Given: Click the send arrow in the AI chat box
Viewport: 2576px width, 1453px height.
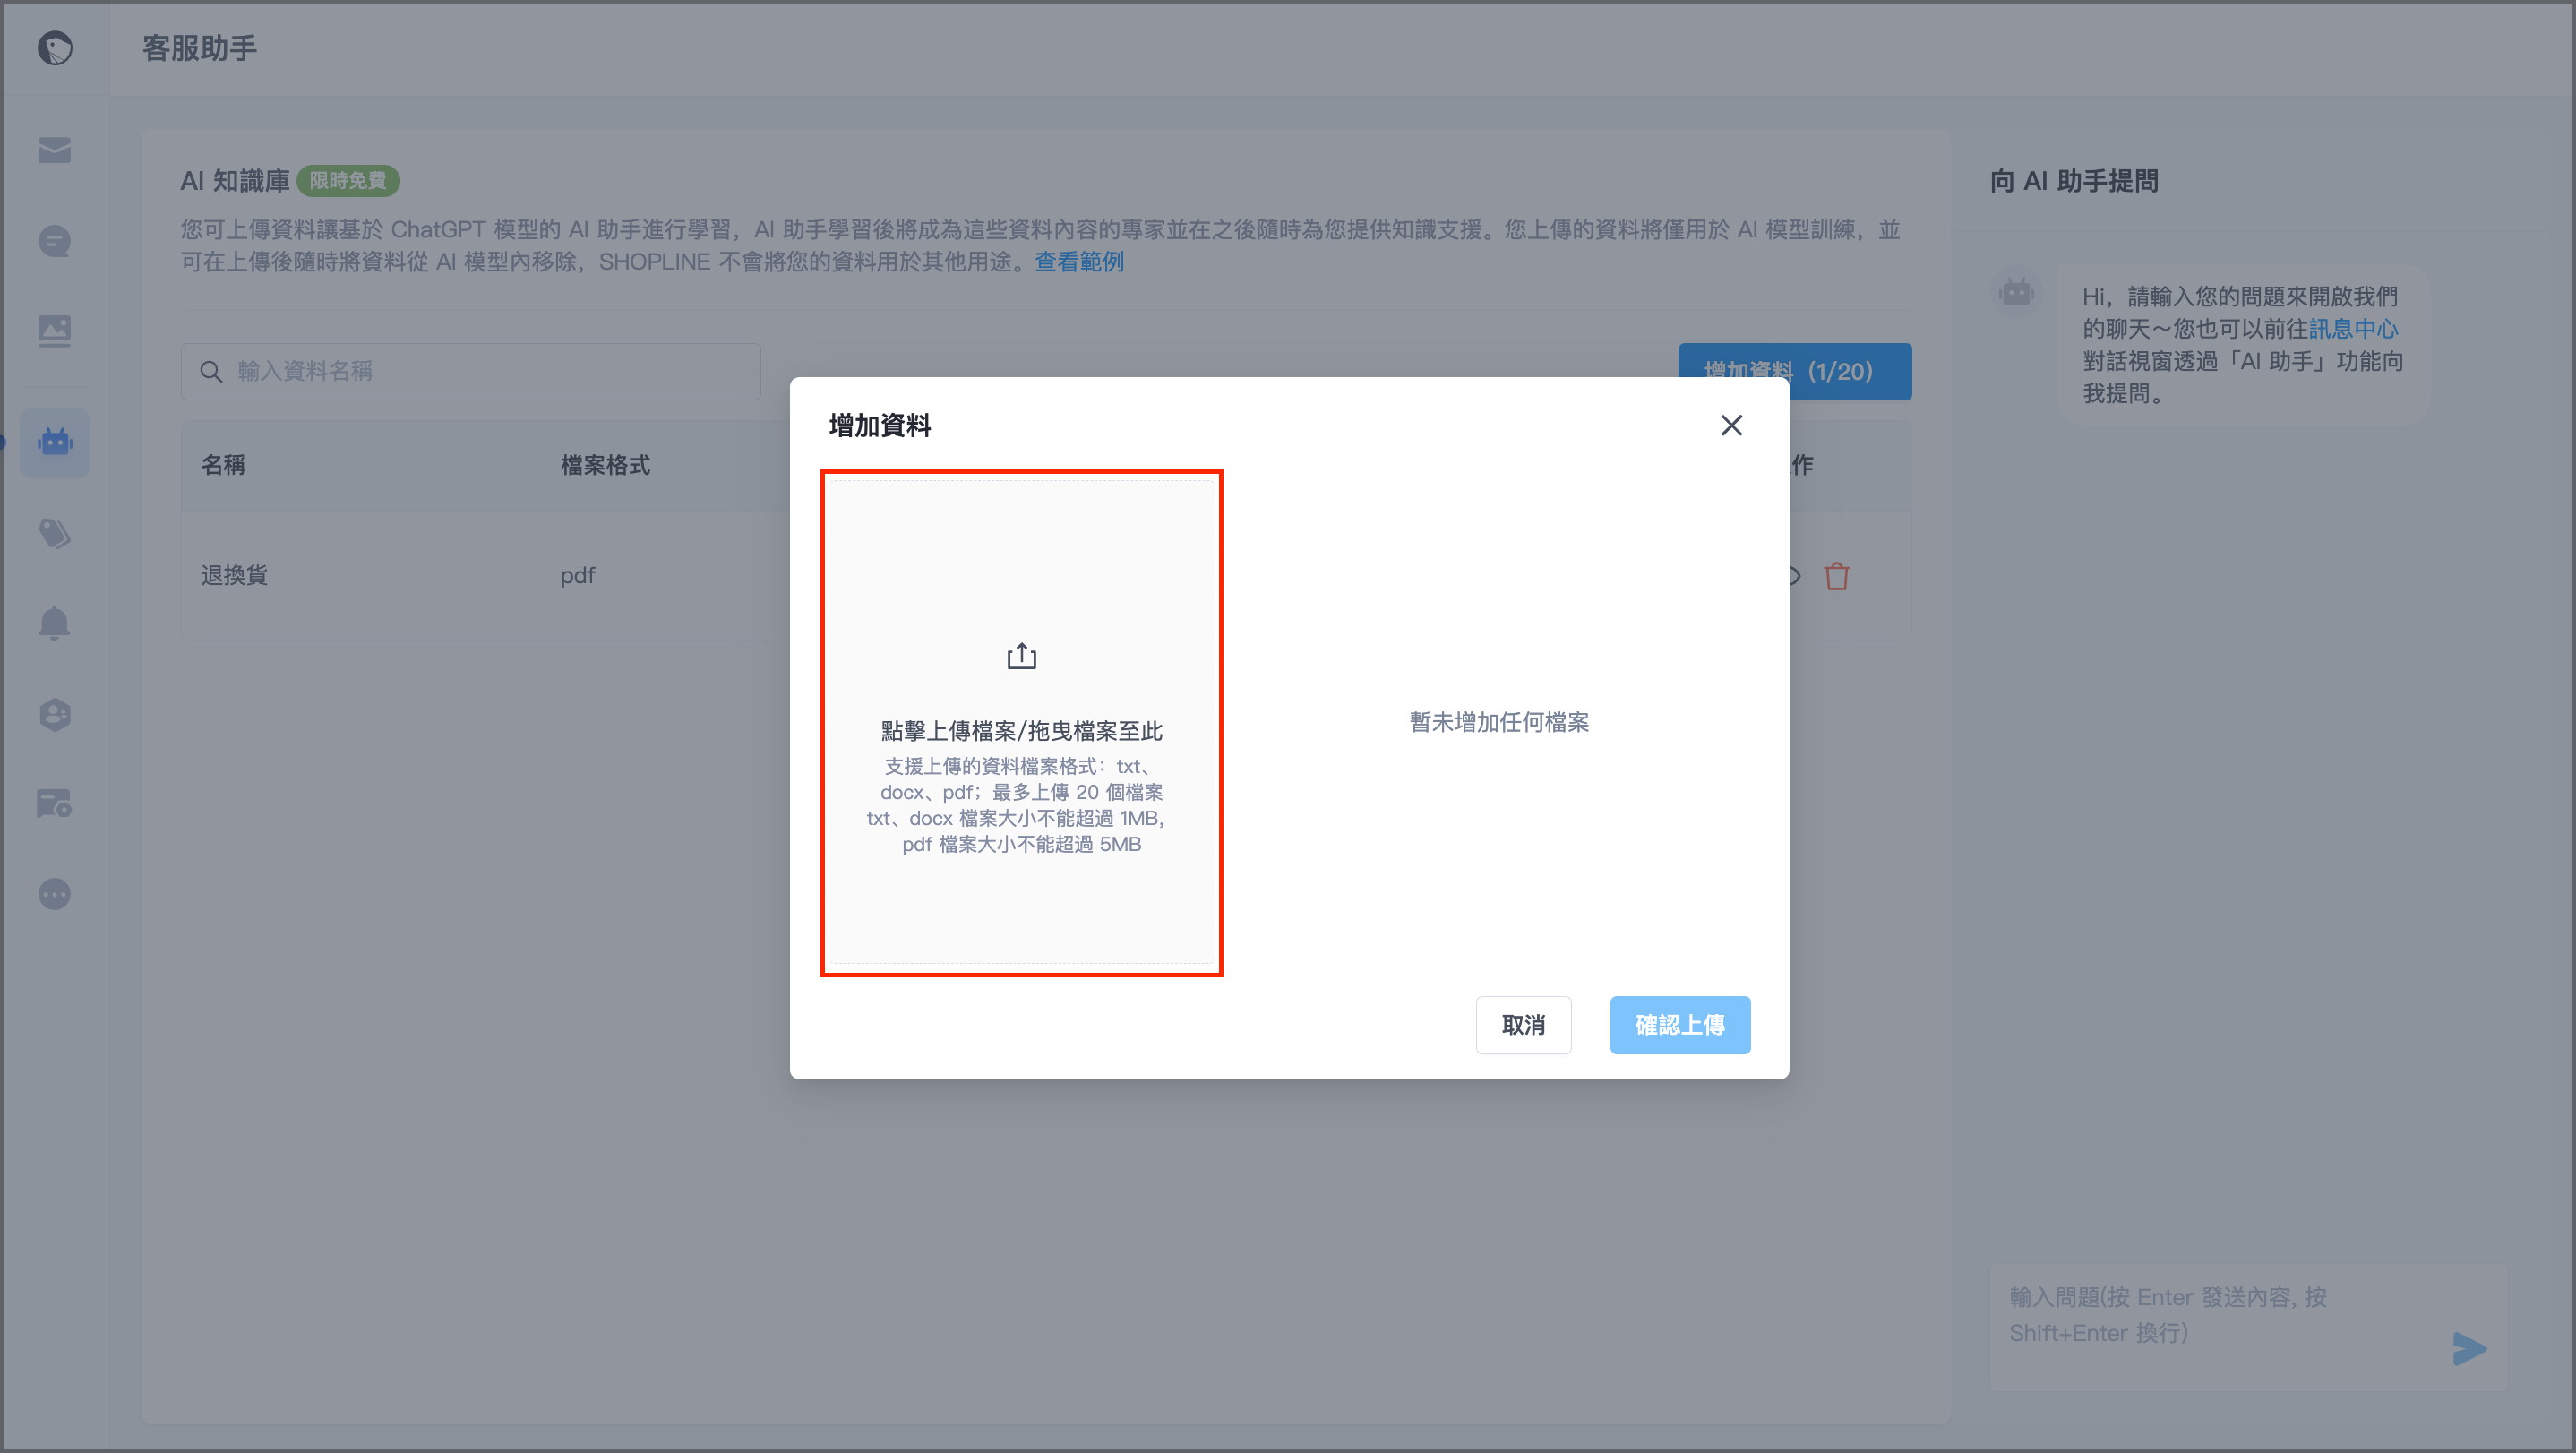Looking at the screenshot, I should pyautogui.click(x=2469, y=1349).
